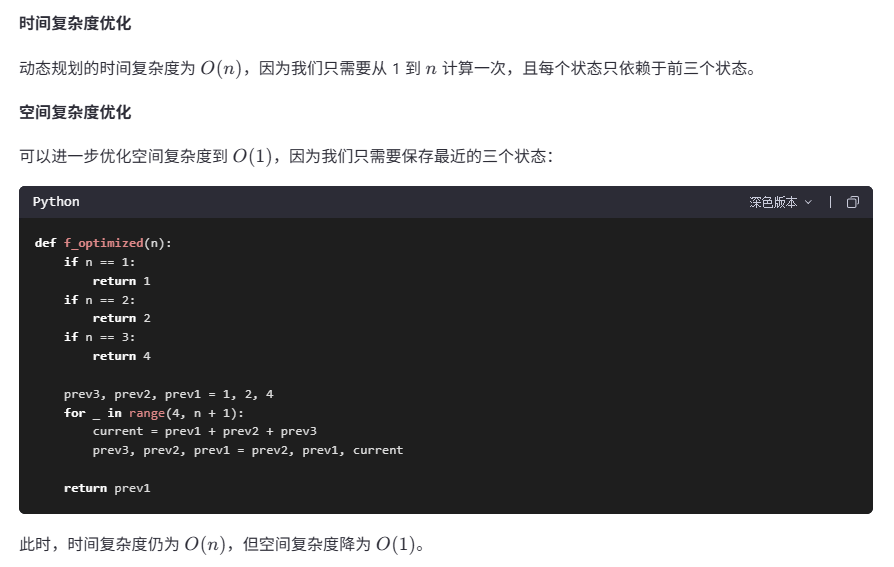Click the f_optimized function name

pos(103,244)
